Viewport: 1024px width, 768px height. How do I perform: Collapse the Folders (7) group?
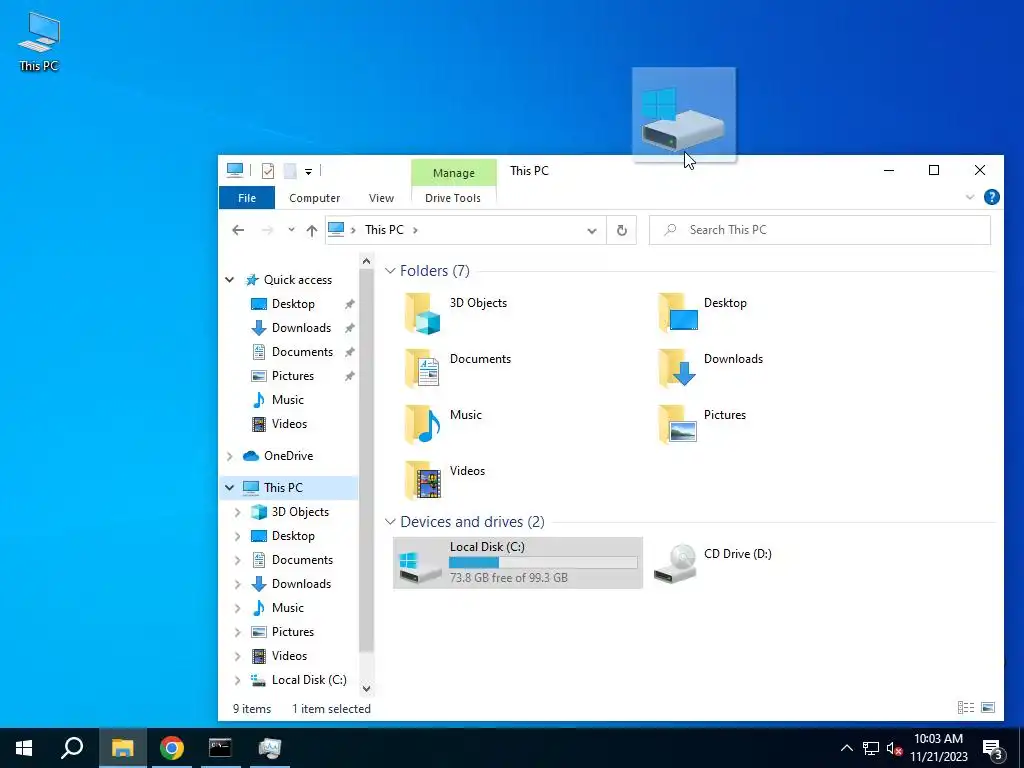[390, 270]
